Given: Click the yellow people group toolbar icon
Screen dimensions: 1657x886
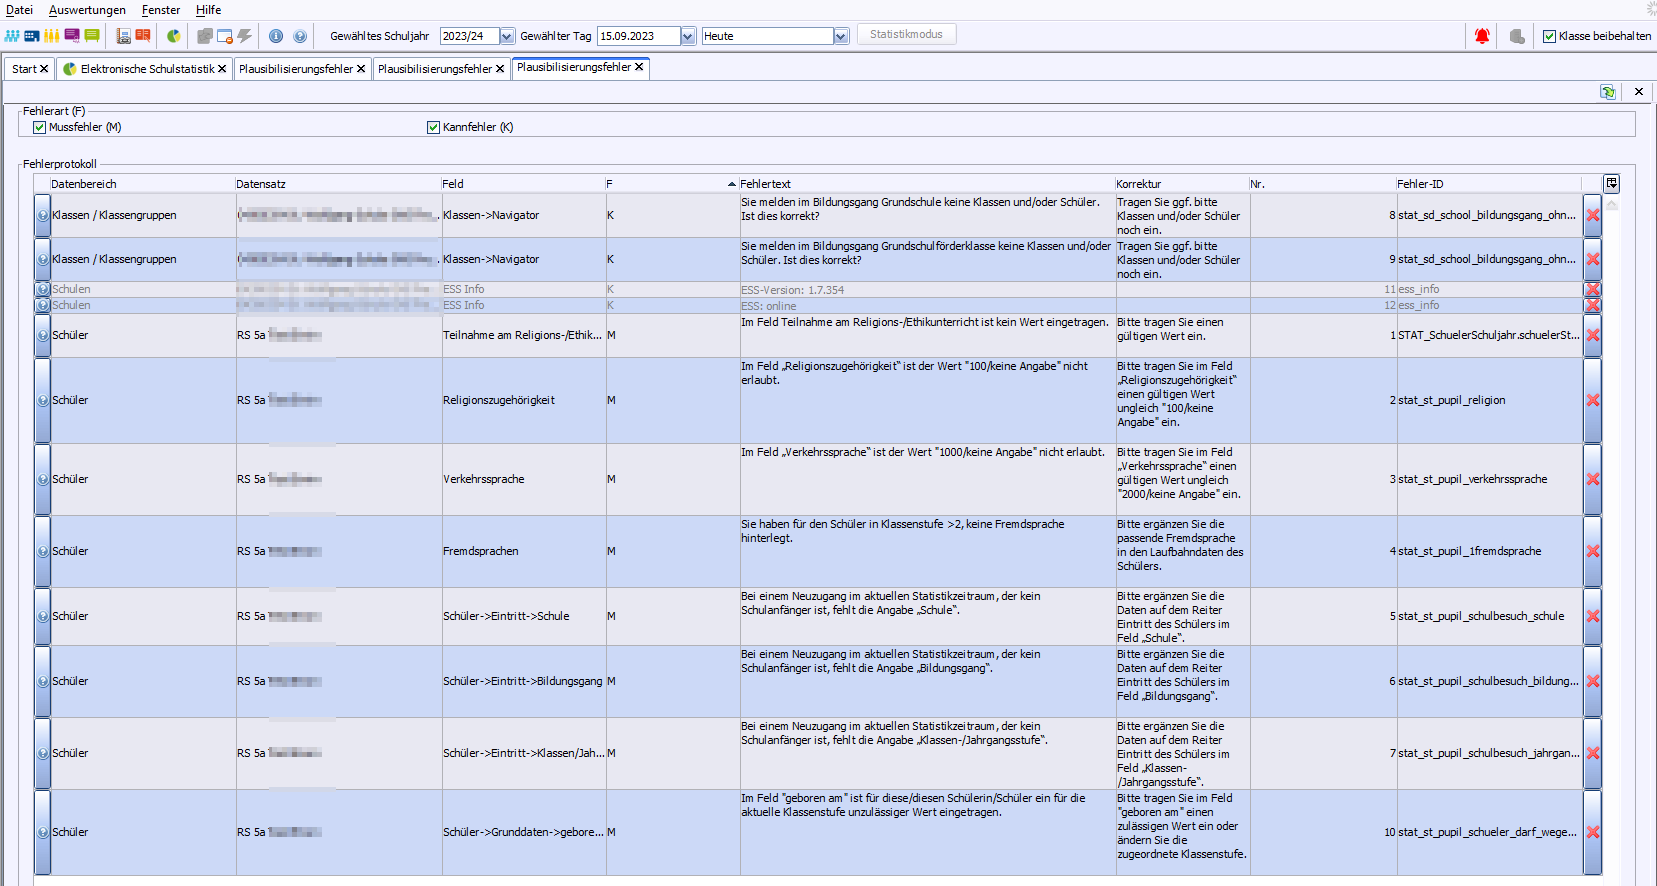Looking at the screenshot, I should 51,36.
